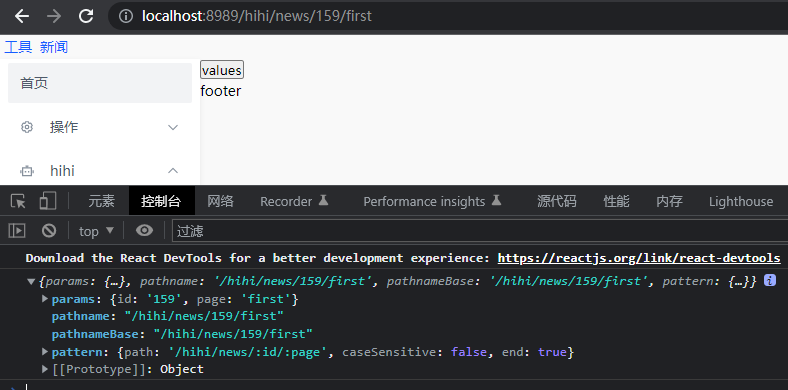Viewport: 788px width, 390px height.
Task: Show the console sidebar icon
Action: click(x=17, y=231)
